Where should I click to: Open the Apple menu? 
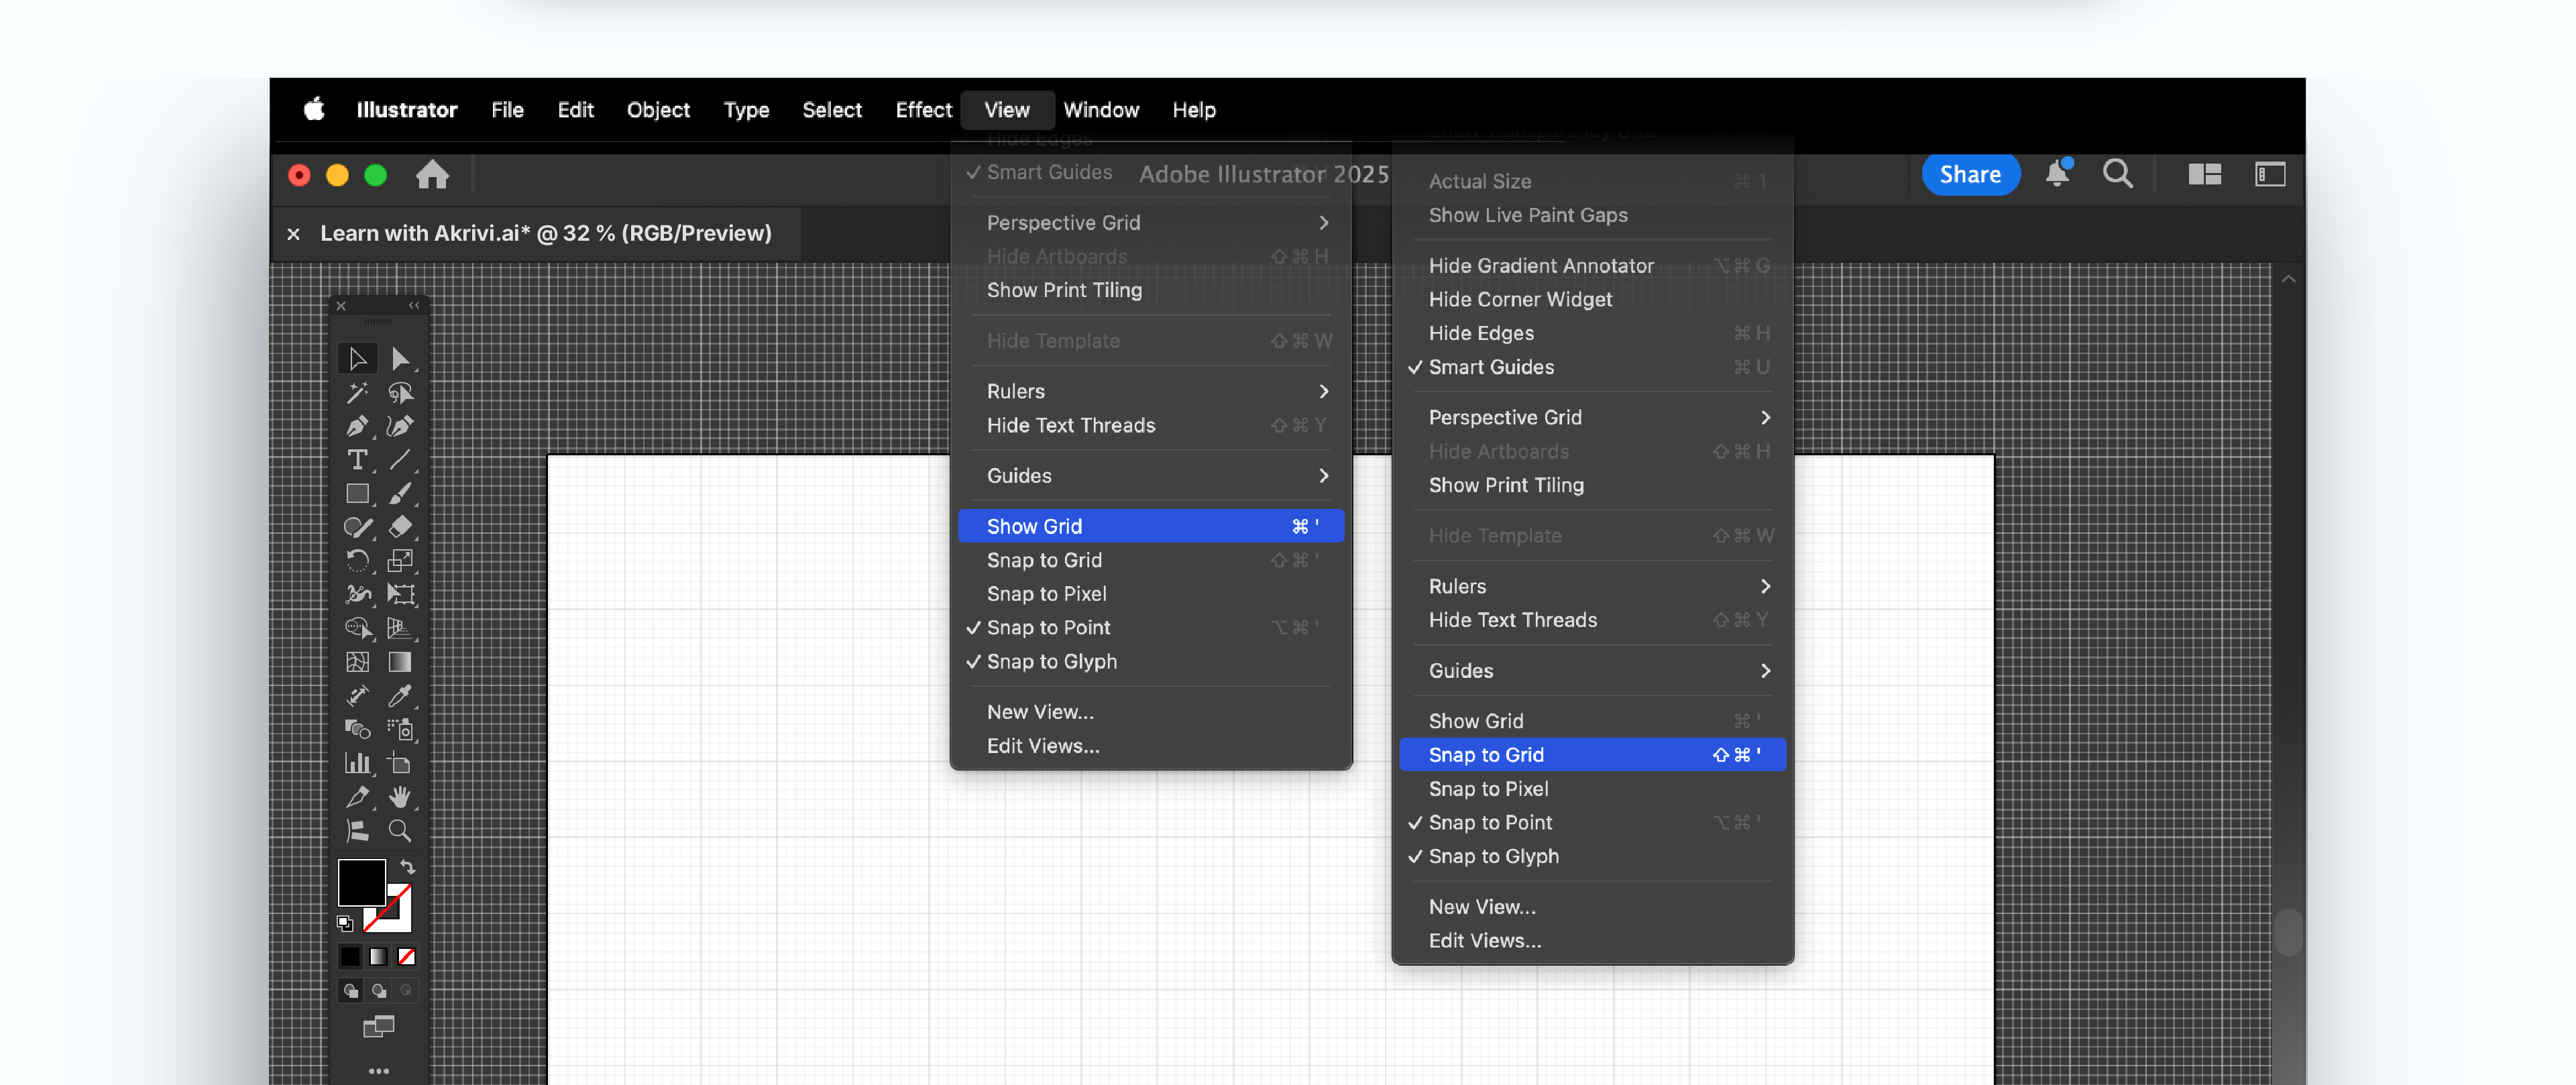[x=314, y=109]
